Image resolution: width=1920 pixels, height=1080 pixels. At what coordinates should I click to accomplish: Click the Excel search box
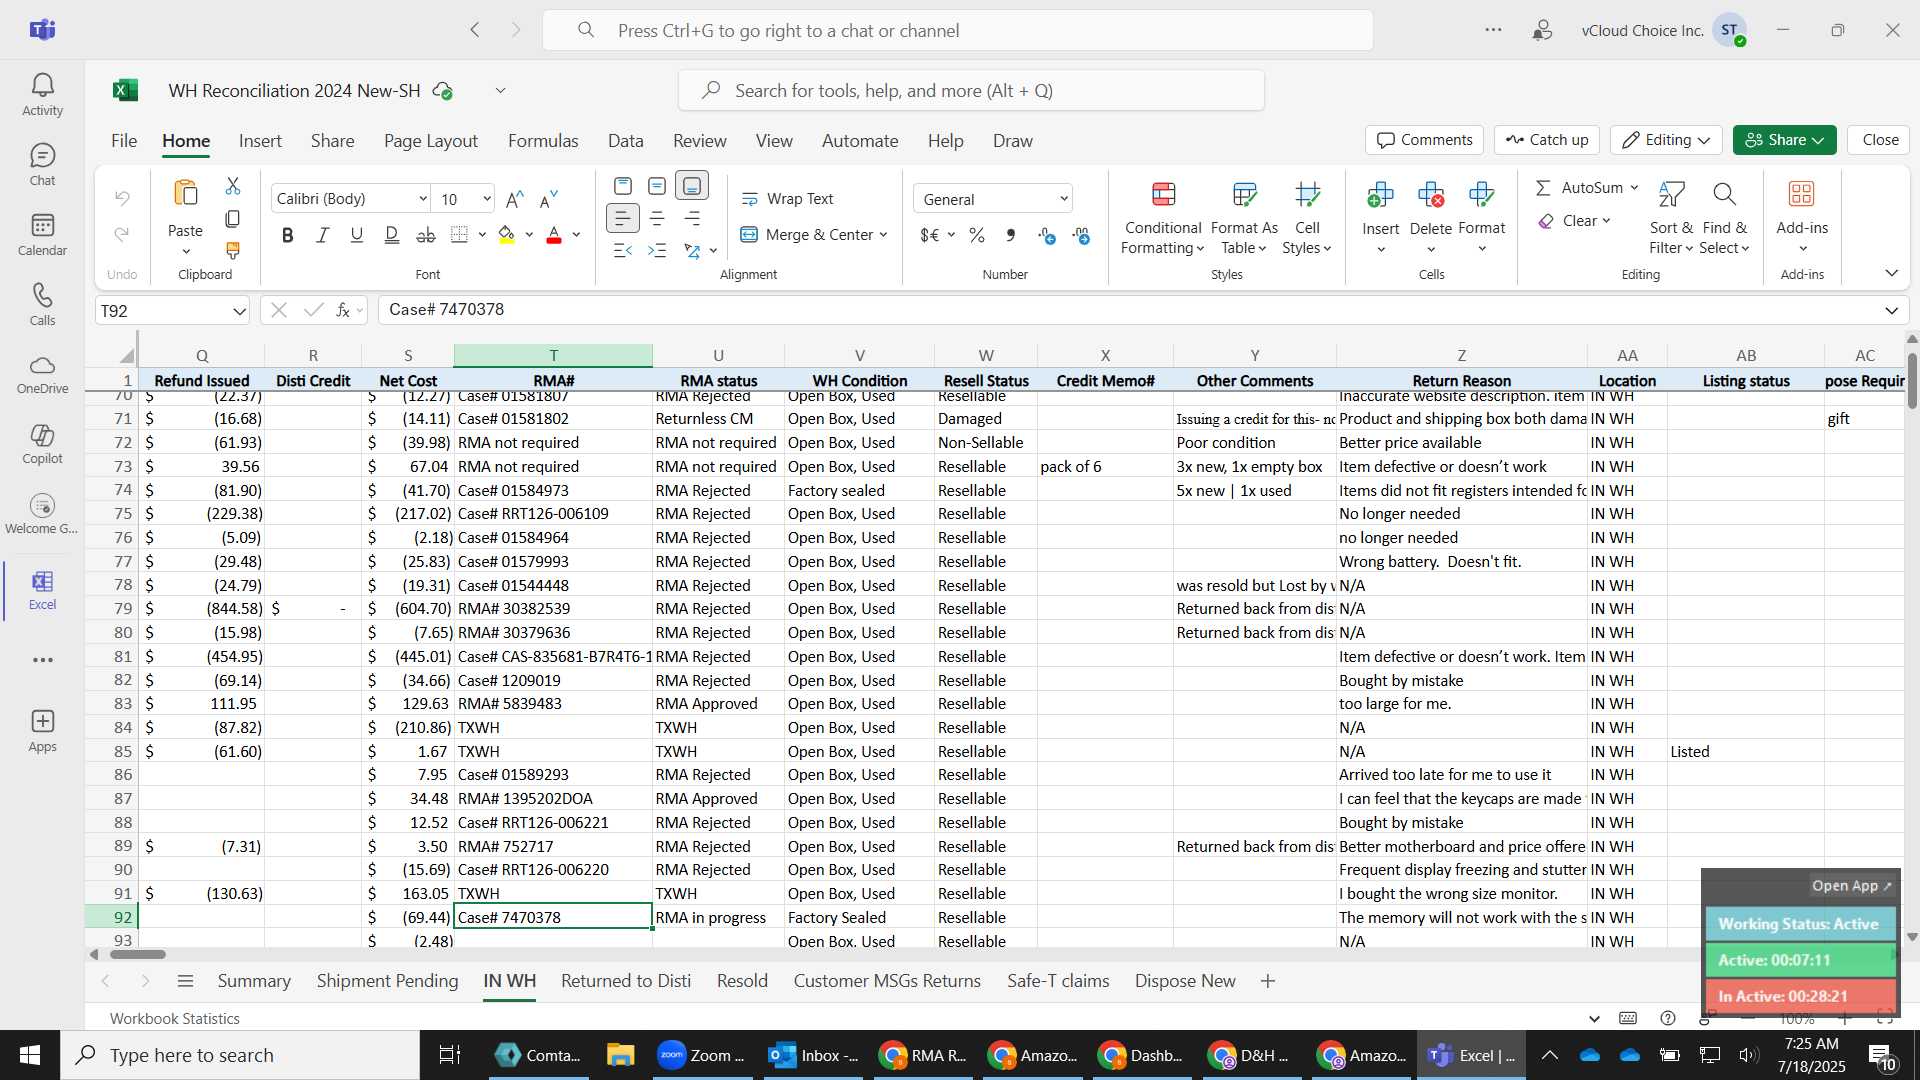971,91
